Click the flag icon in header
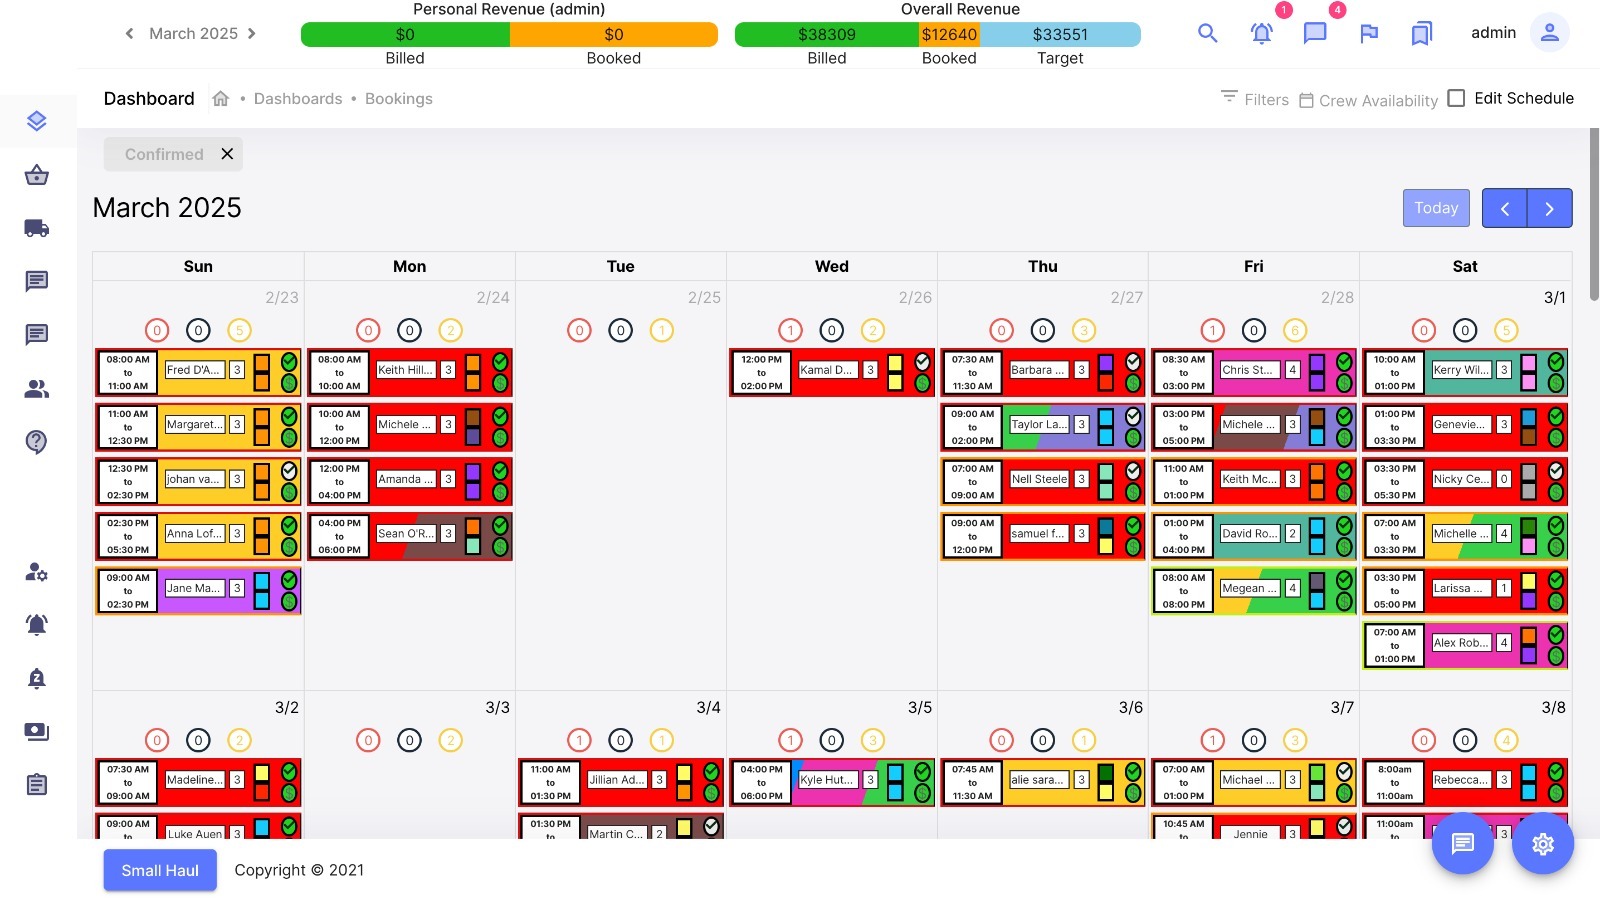The height and width of the screenshot is (900, 1600). tap(1369, 33)
